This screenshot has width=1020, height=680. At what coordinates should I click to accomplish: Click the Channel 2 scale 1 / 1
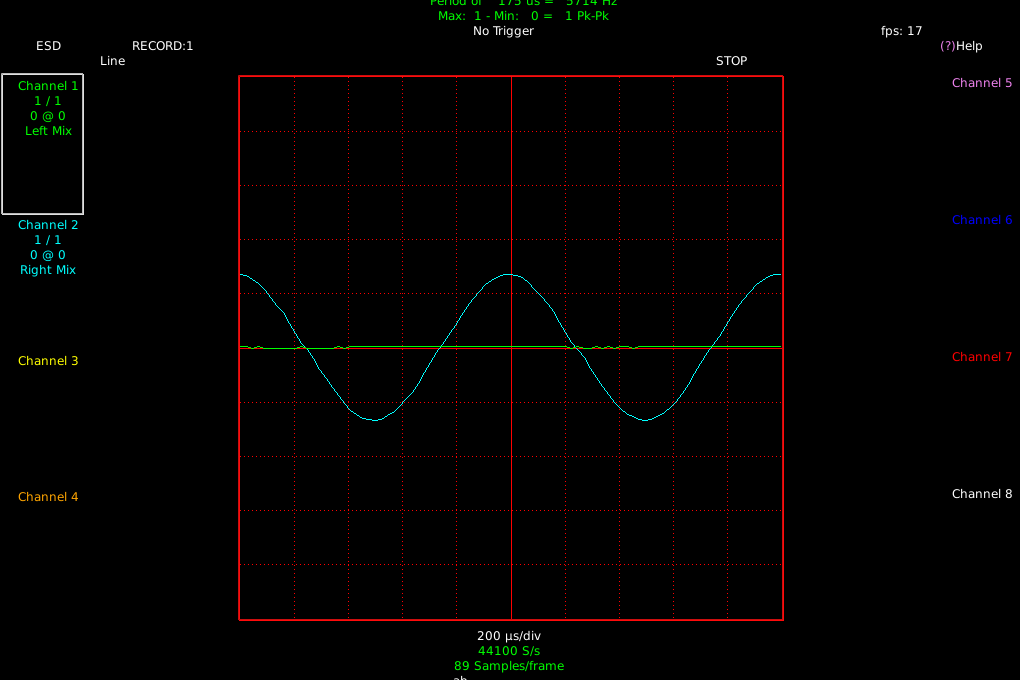click(48, 240)
